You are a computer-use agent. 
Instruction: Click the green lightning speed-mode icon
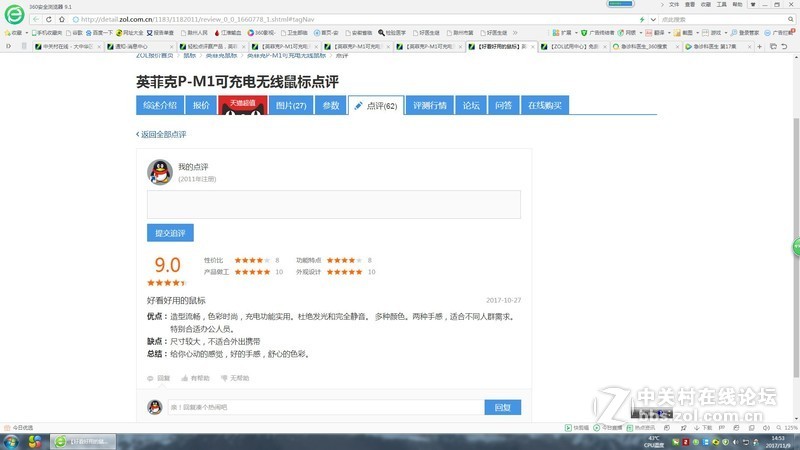point(642,19)
